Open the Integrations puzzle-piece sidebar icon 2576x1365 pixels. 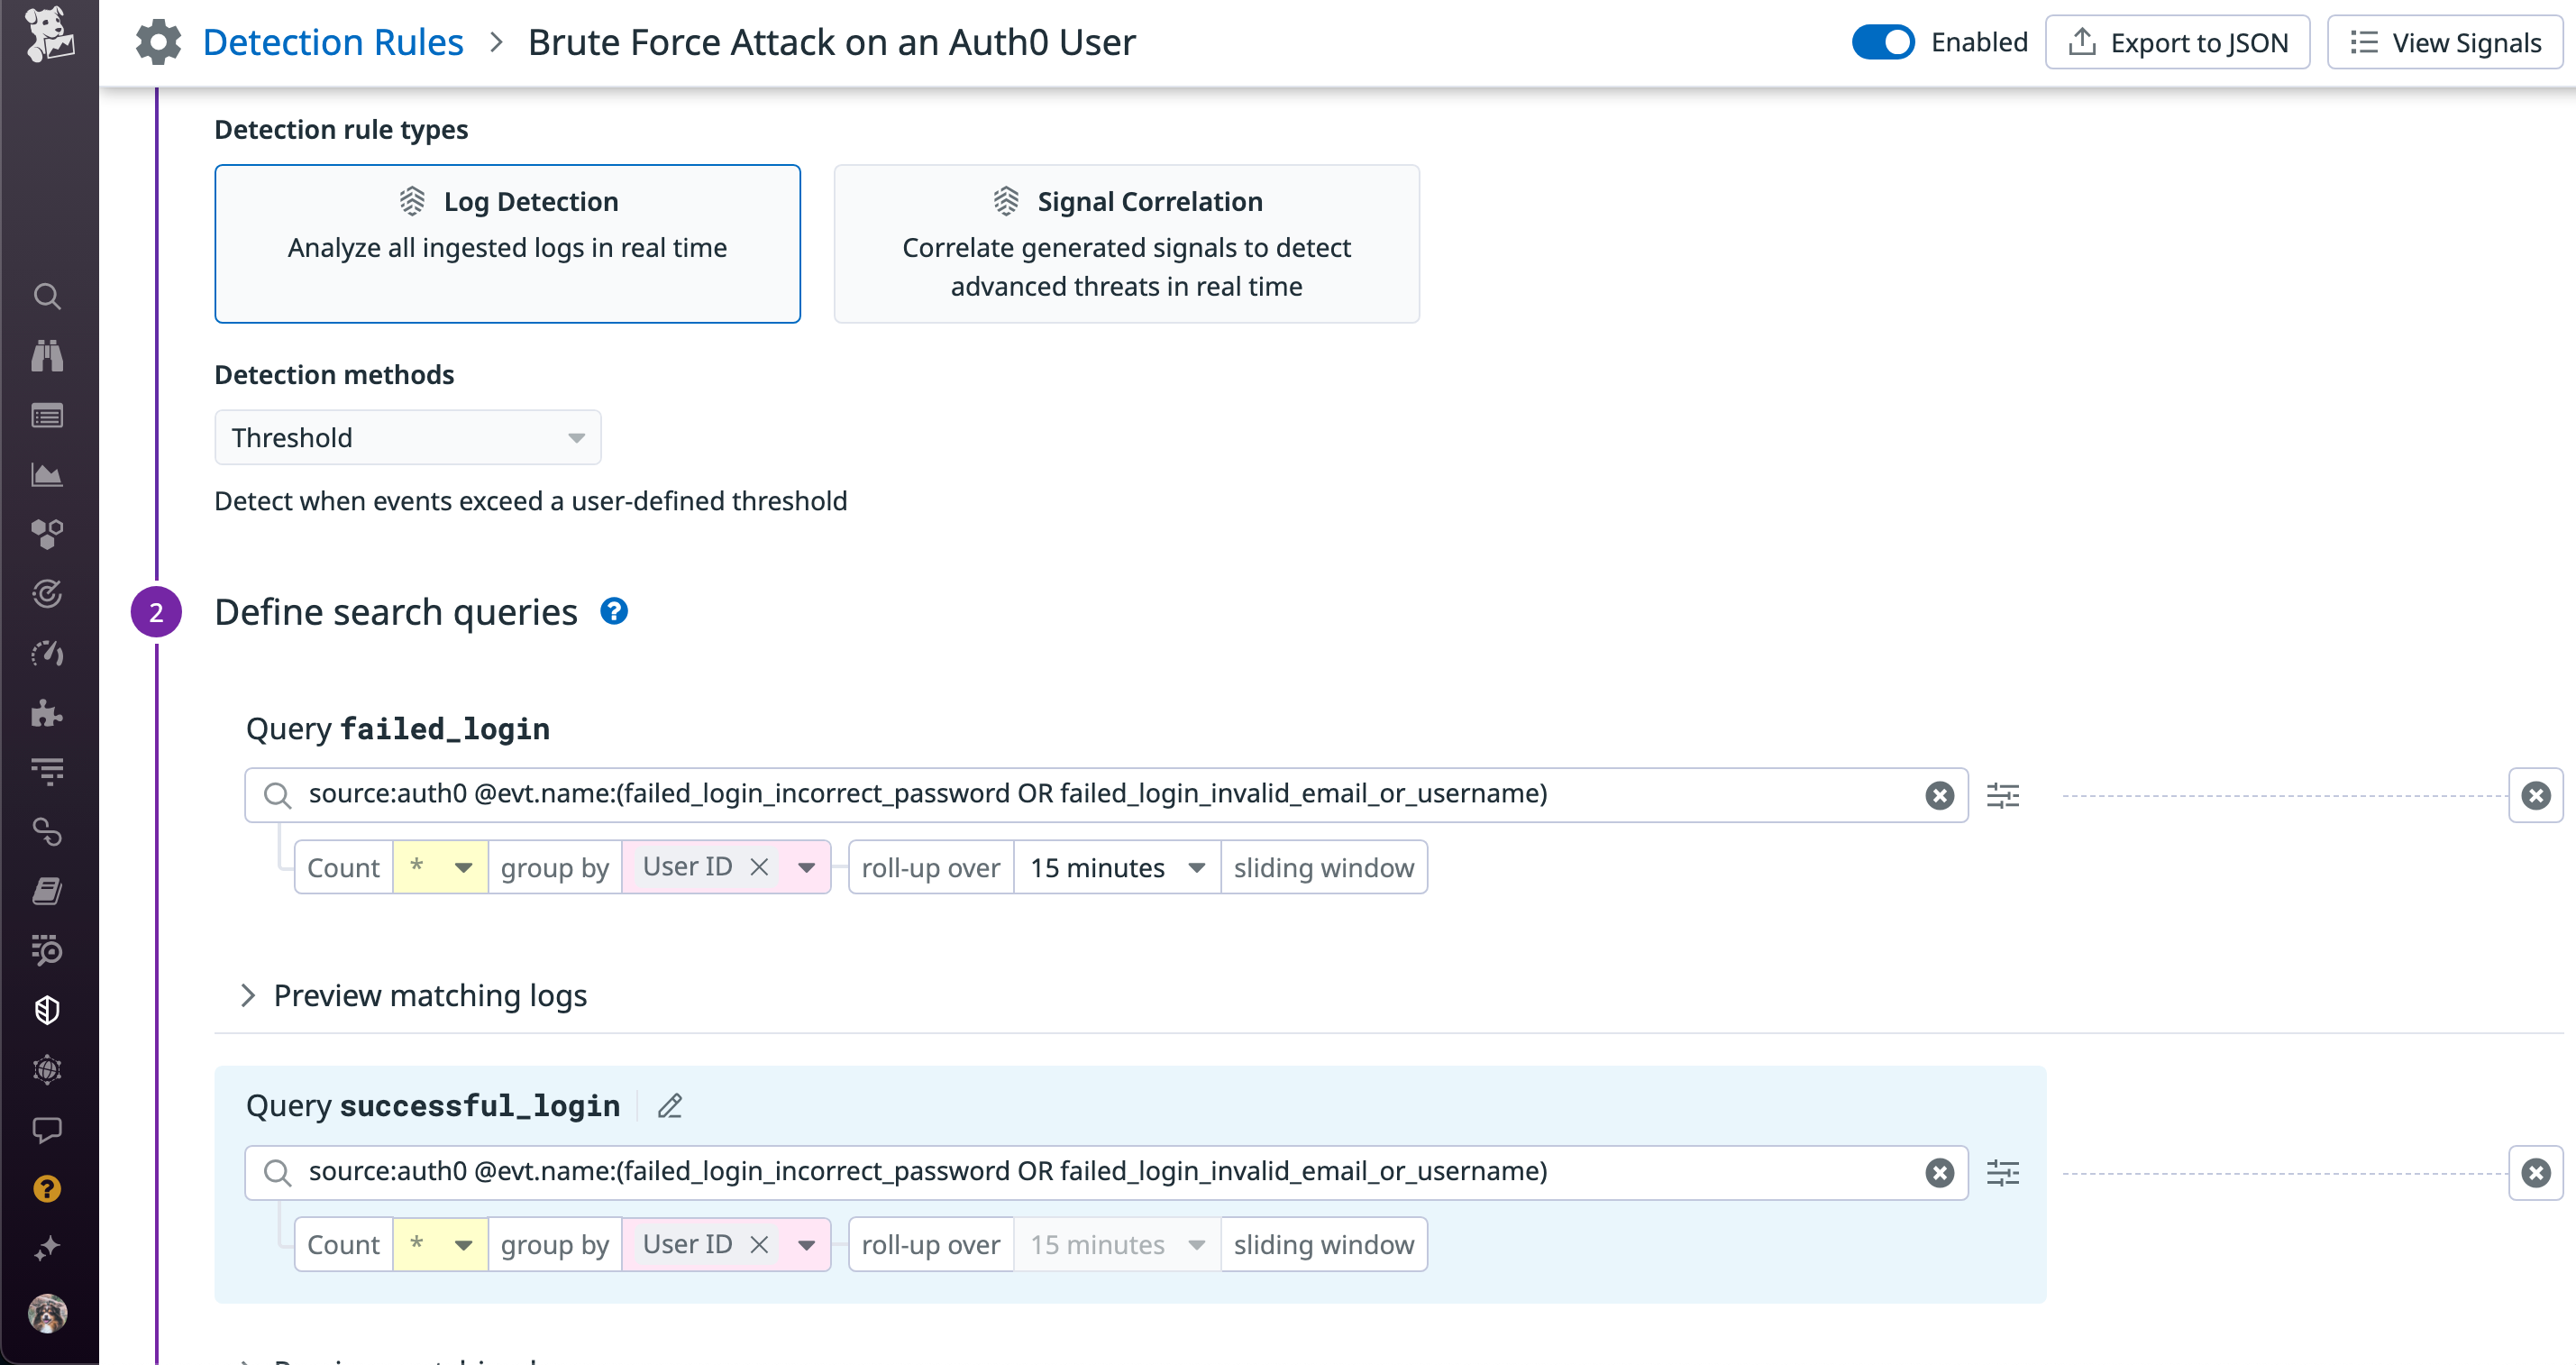pos(48,713)
